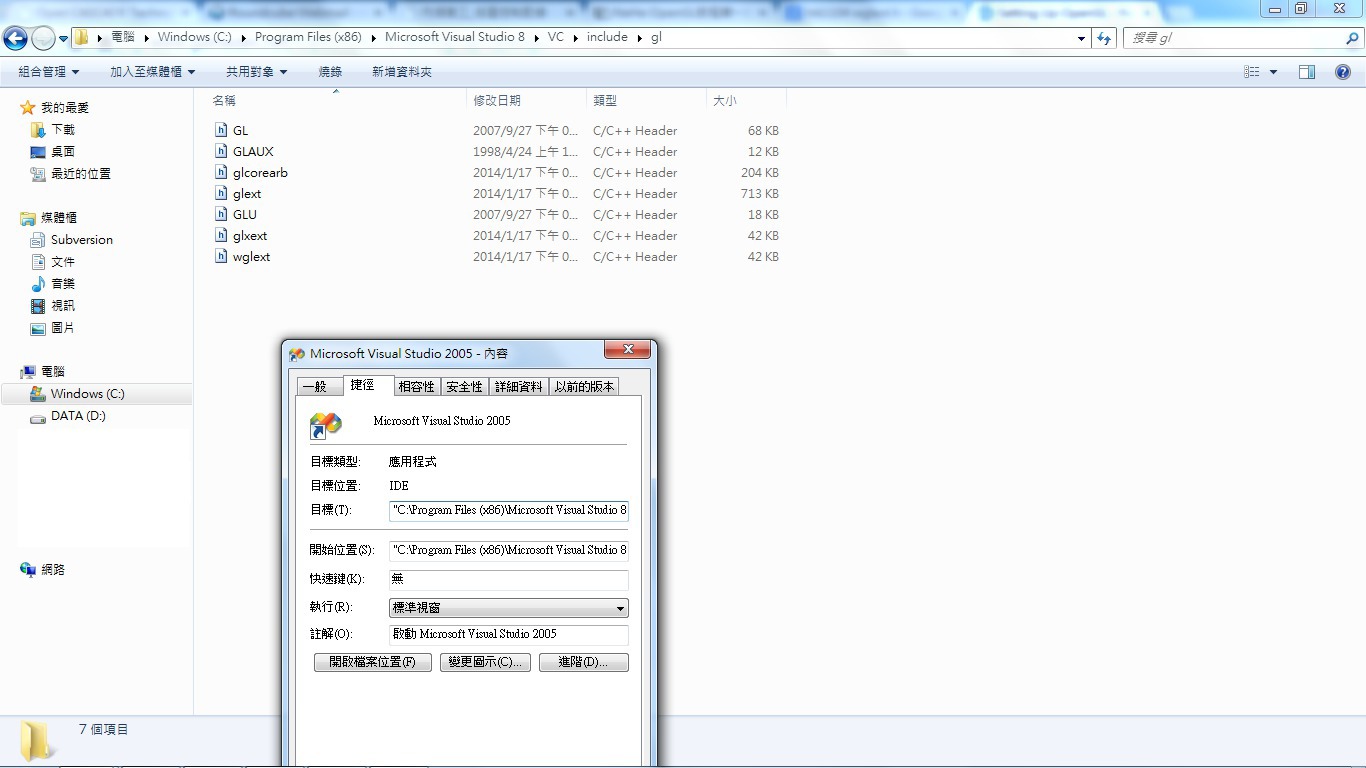Click the VC breadcrumb in address bar
Screen dimensions: 1366x768
[556, 38]
